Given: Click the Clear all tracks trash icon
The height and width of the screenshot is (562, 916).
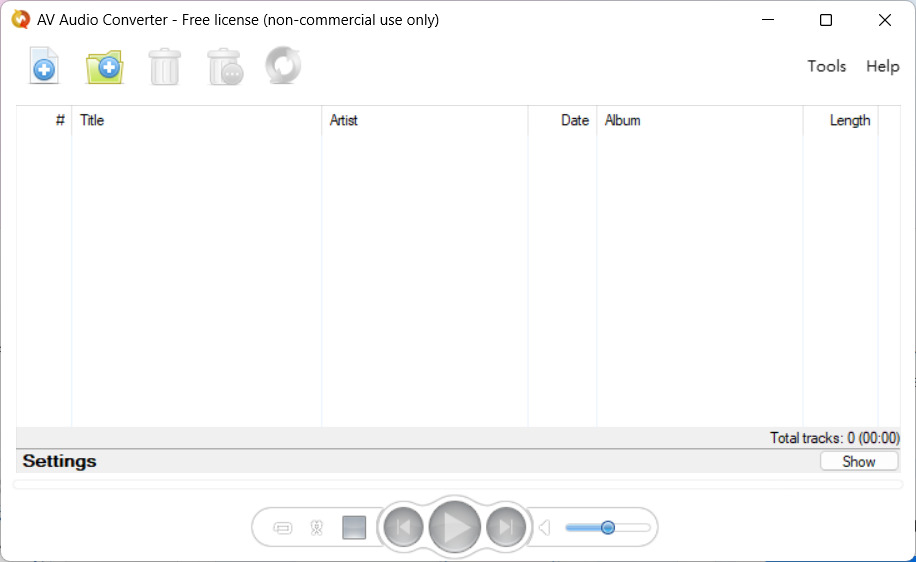Looking at the screenshot, I should pos(225,67).
